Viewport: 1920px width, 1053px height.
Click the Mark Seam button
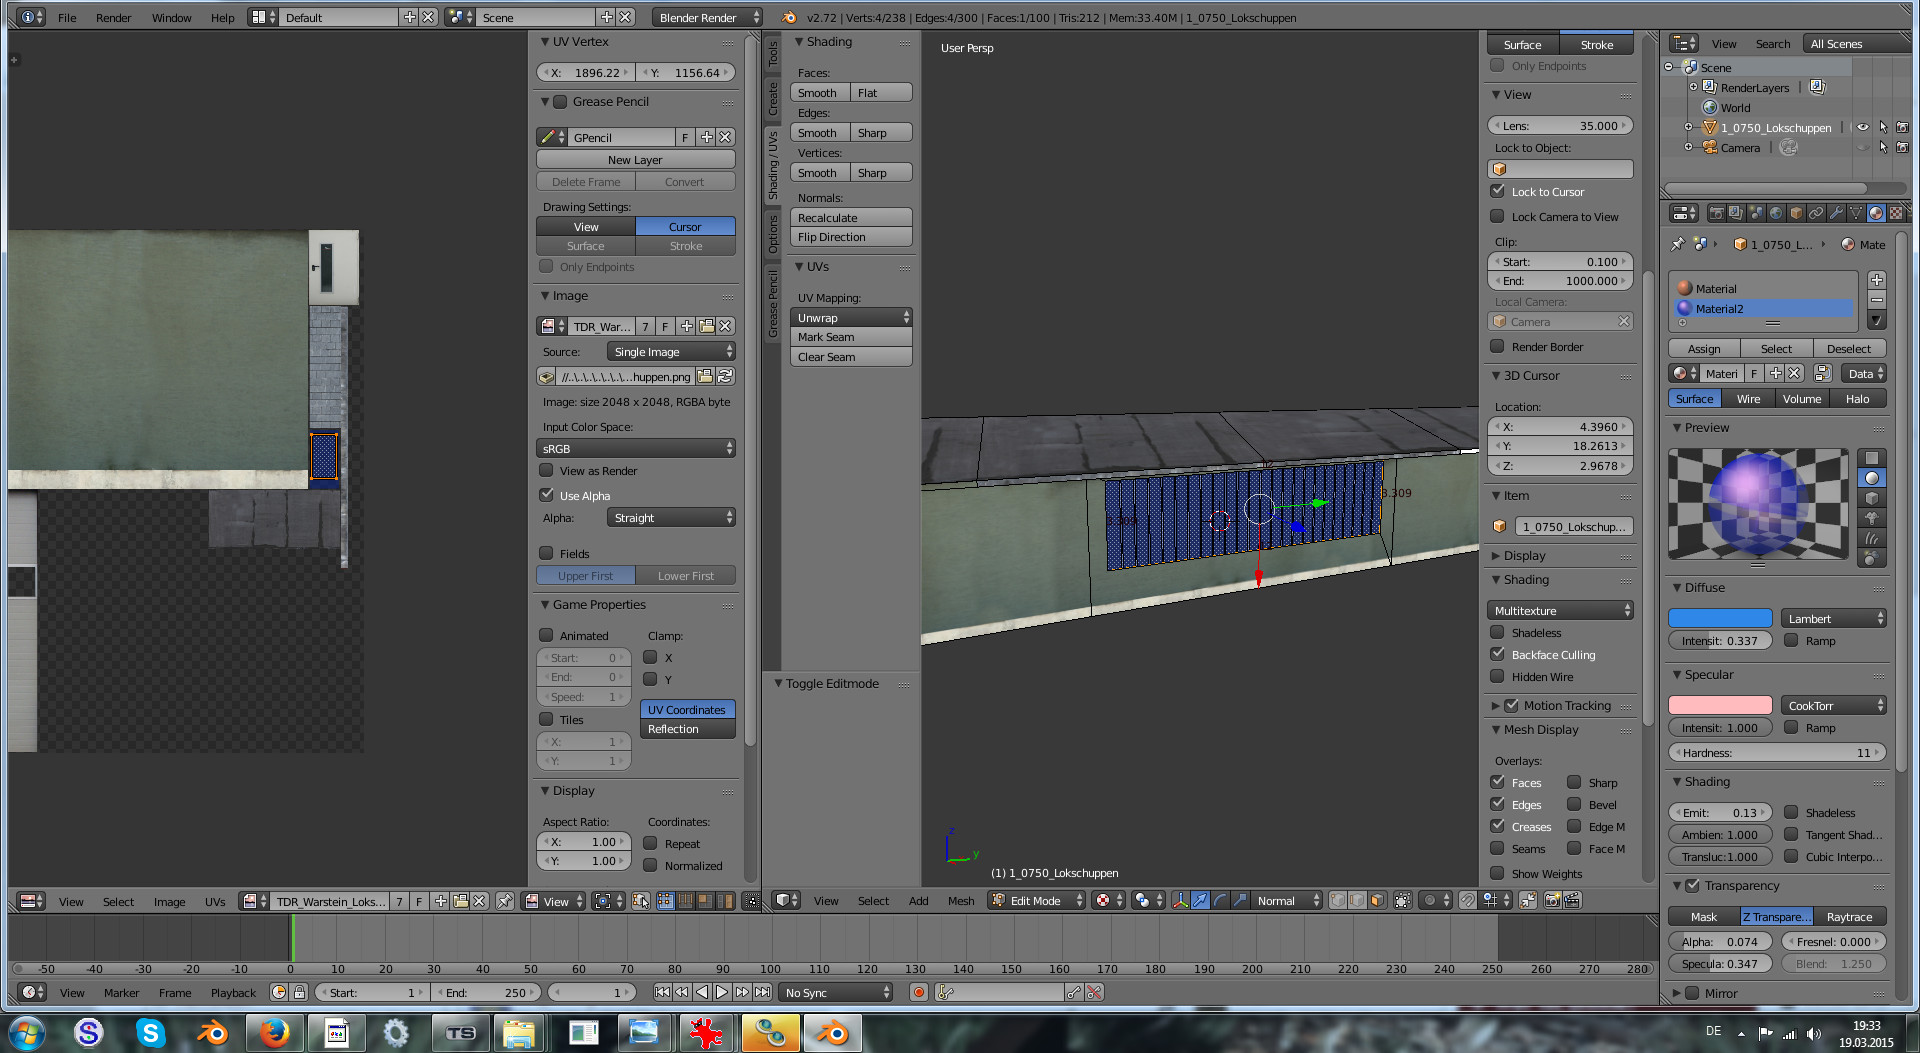[851, 338]
